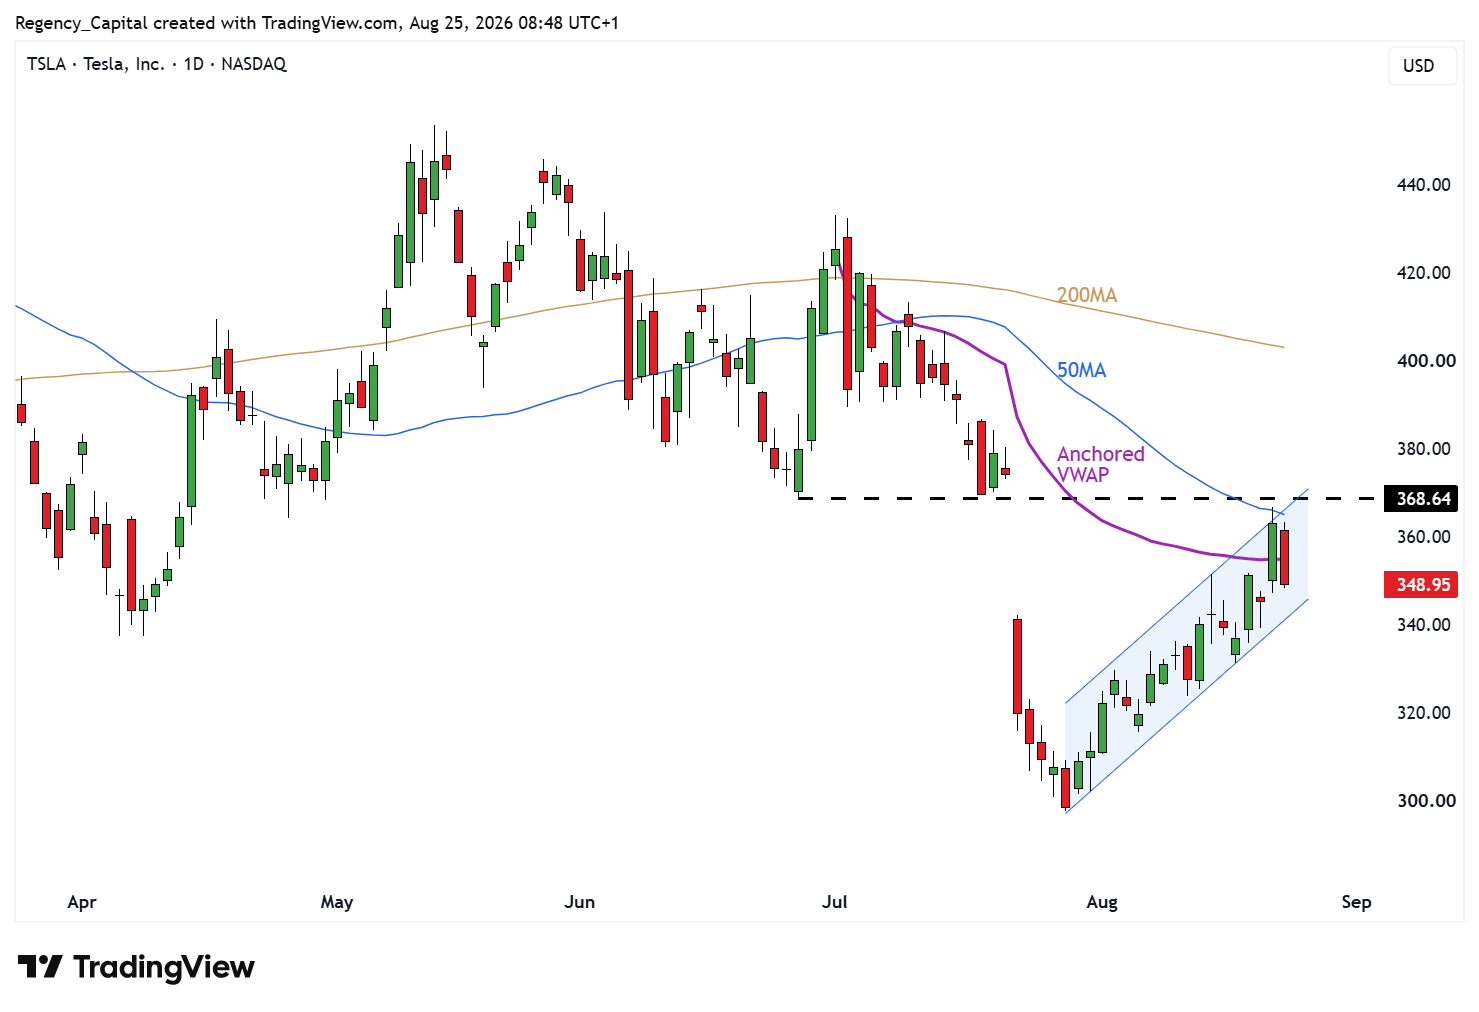
Task: Click the 440.00 price axis label
Action: pyautogui.click(x=1423, y=184)
